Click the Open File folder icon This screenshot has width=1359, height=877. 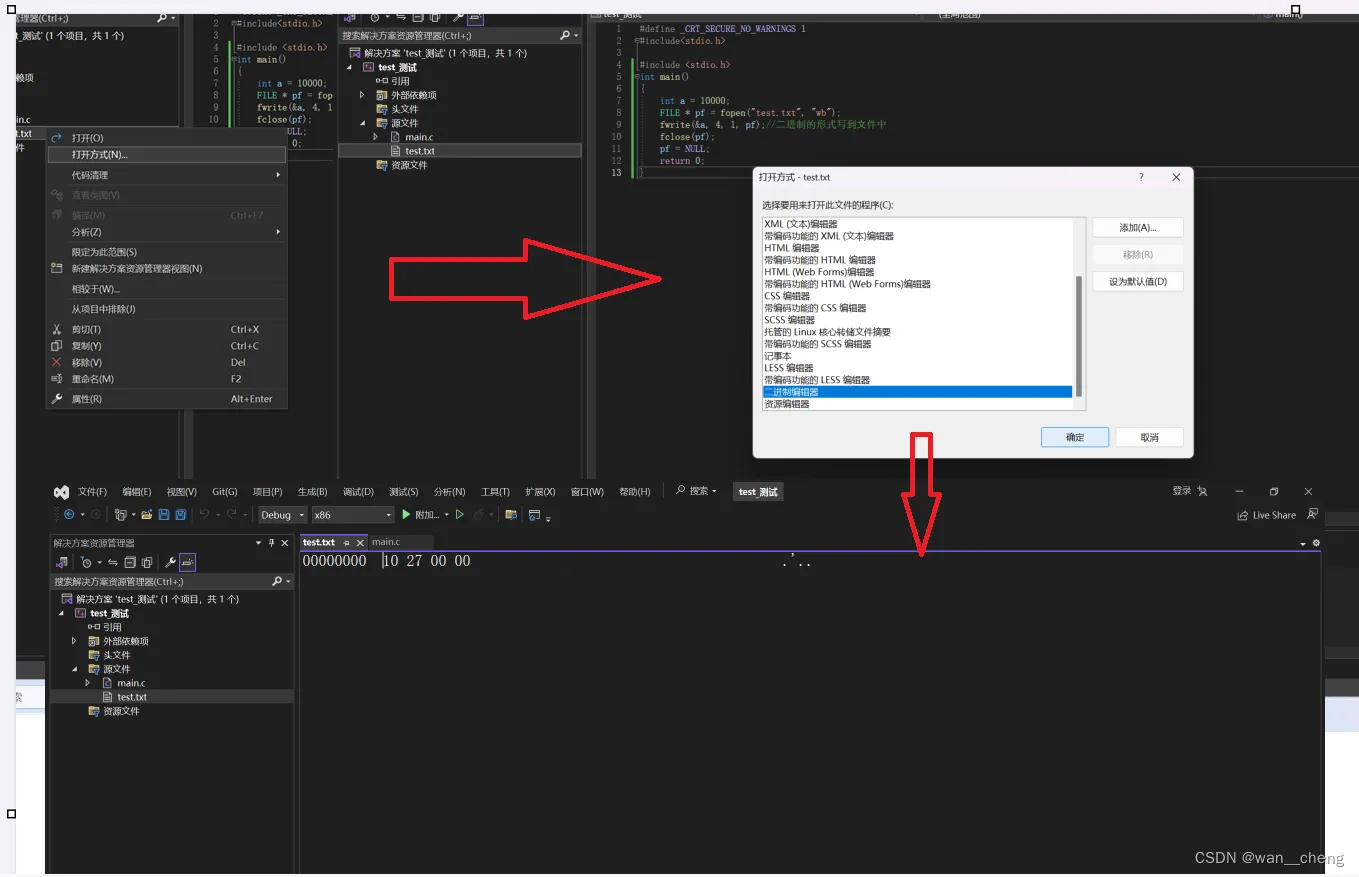pyautogui.click(x=147, y=515)
